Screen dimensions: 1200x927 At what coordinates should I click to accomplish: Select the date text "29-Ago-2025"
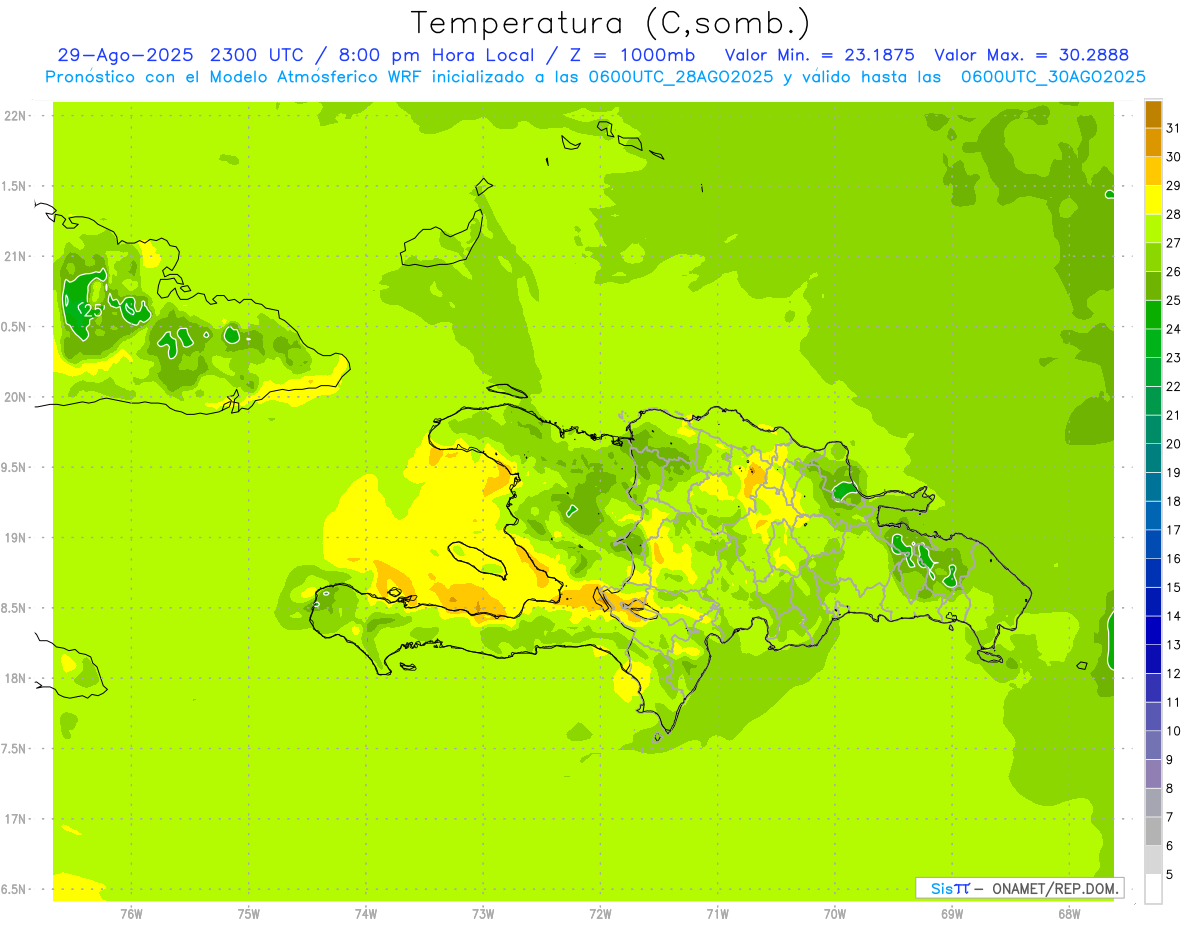point(125,55)
